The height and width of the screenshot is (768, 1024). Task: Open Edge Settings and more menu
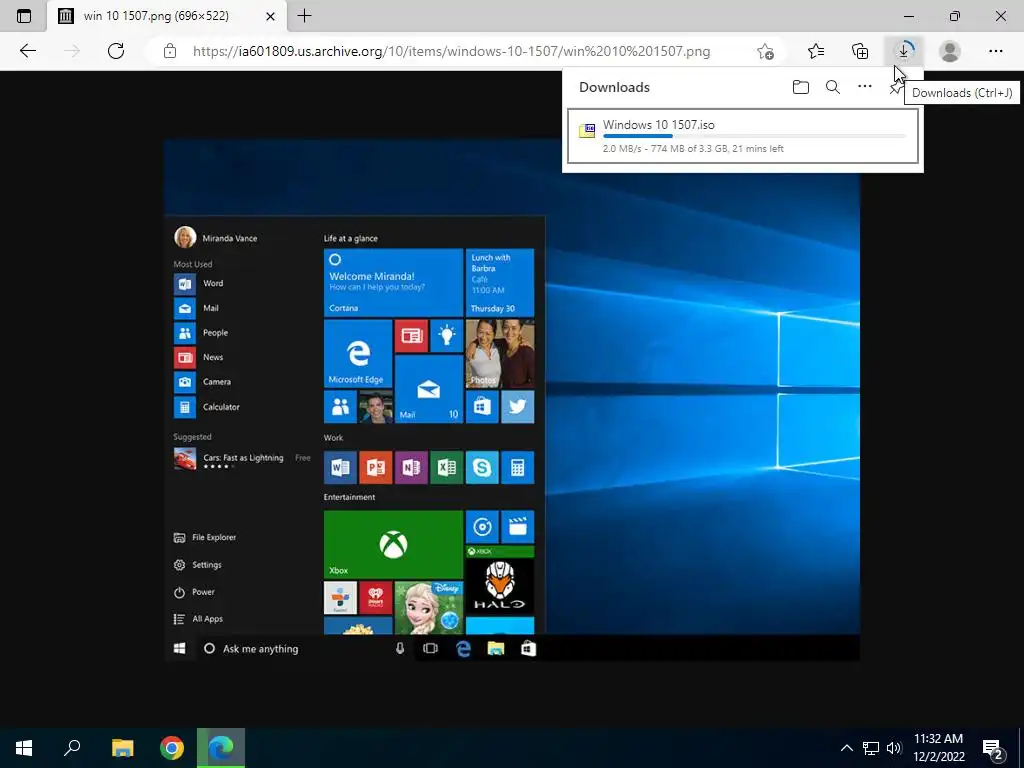point(995,51)
